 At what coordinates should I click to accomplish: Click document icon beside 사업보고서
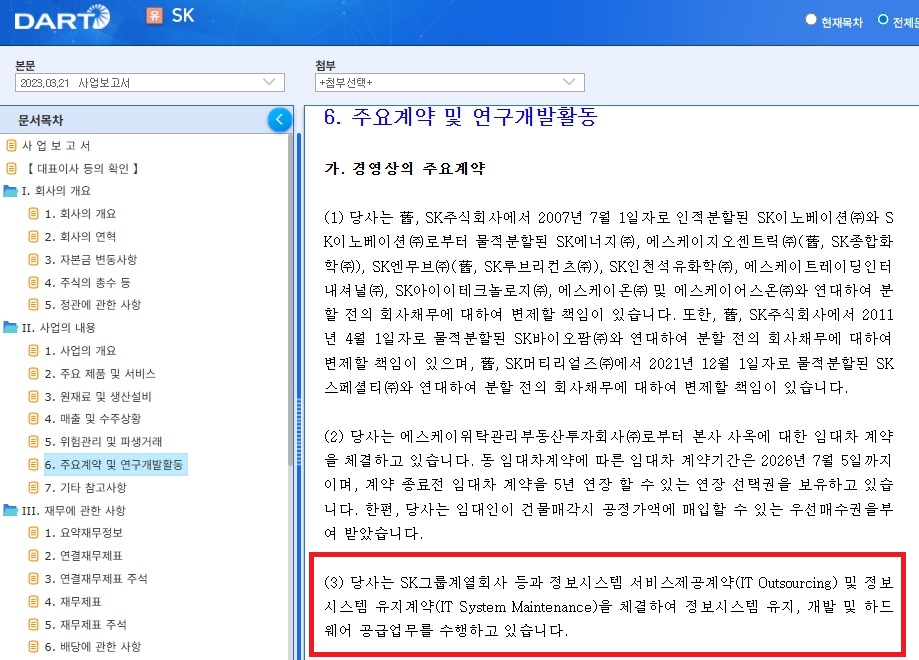[12, 145]
